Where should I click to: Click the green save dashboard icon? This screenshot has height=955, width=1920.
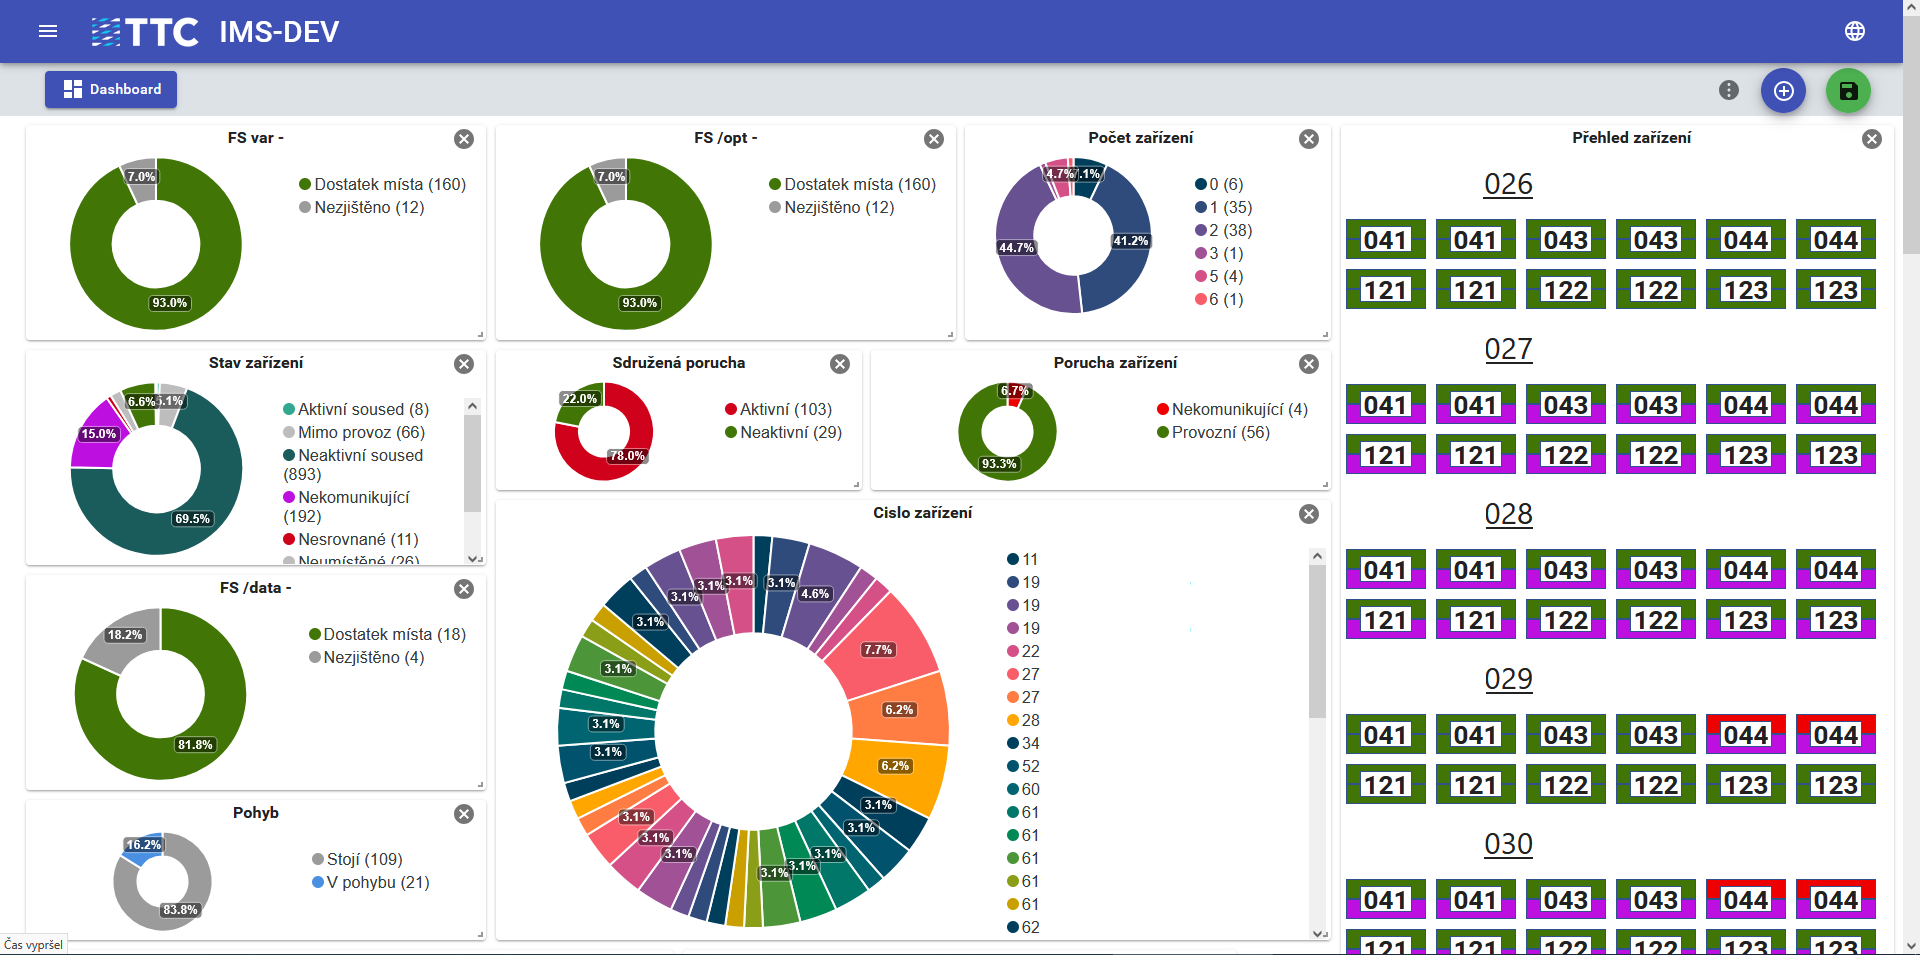pyautogui.click(x=1847, y=91)
